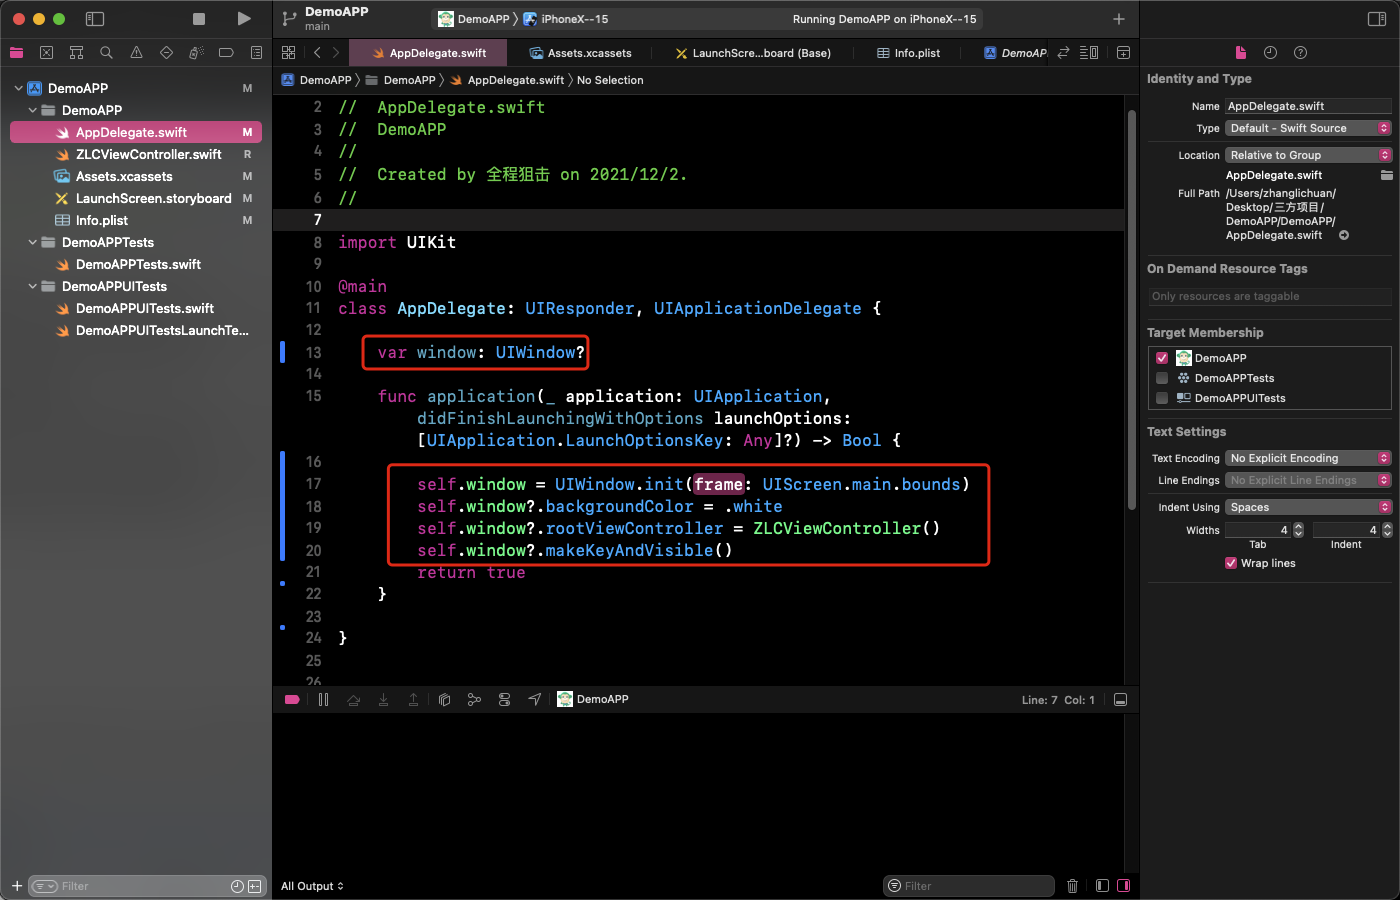Hide the navigator sidebar
The width and height of the screenshot is (1400, 900).
coord(95,19)
